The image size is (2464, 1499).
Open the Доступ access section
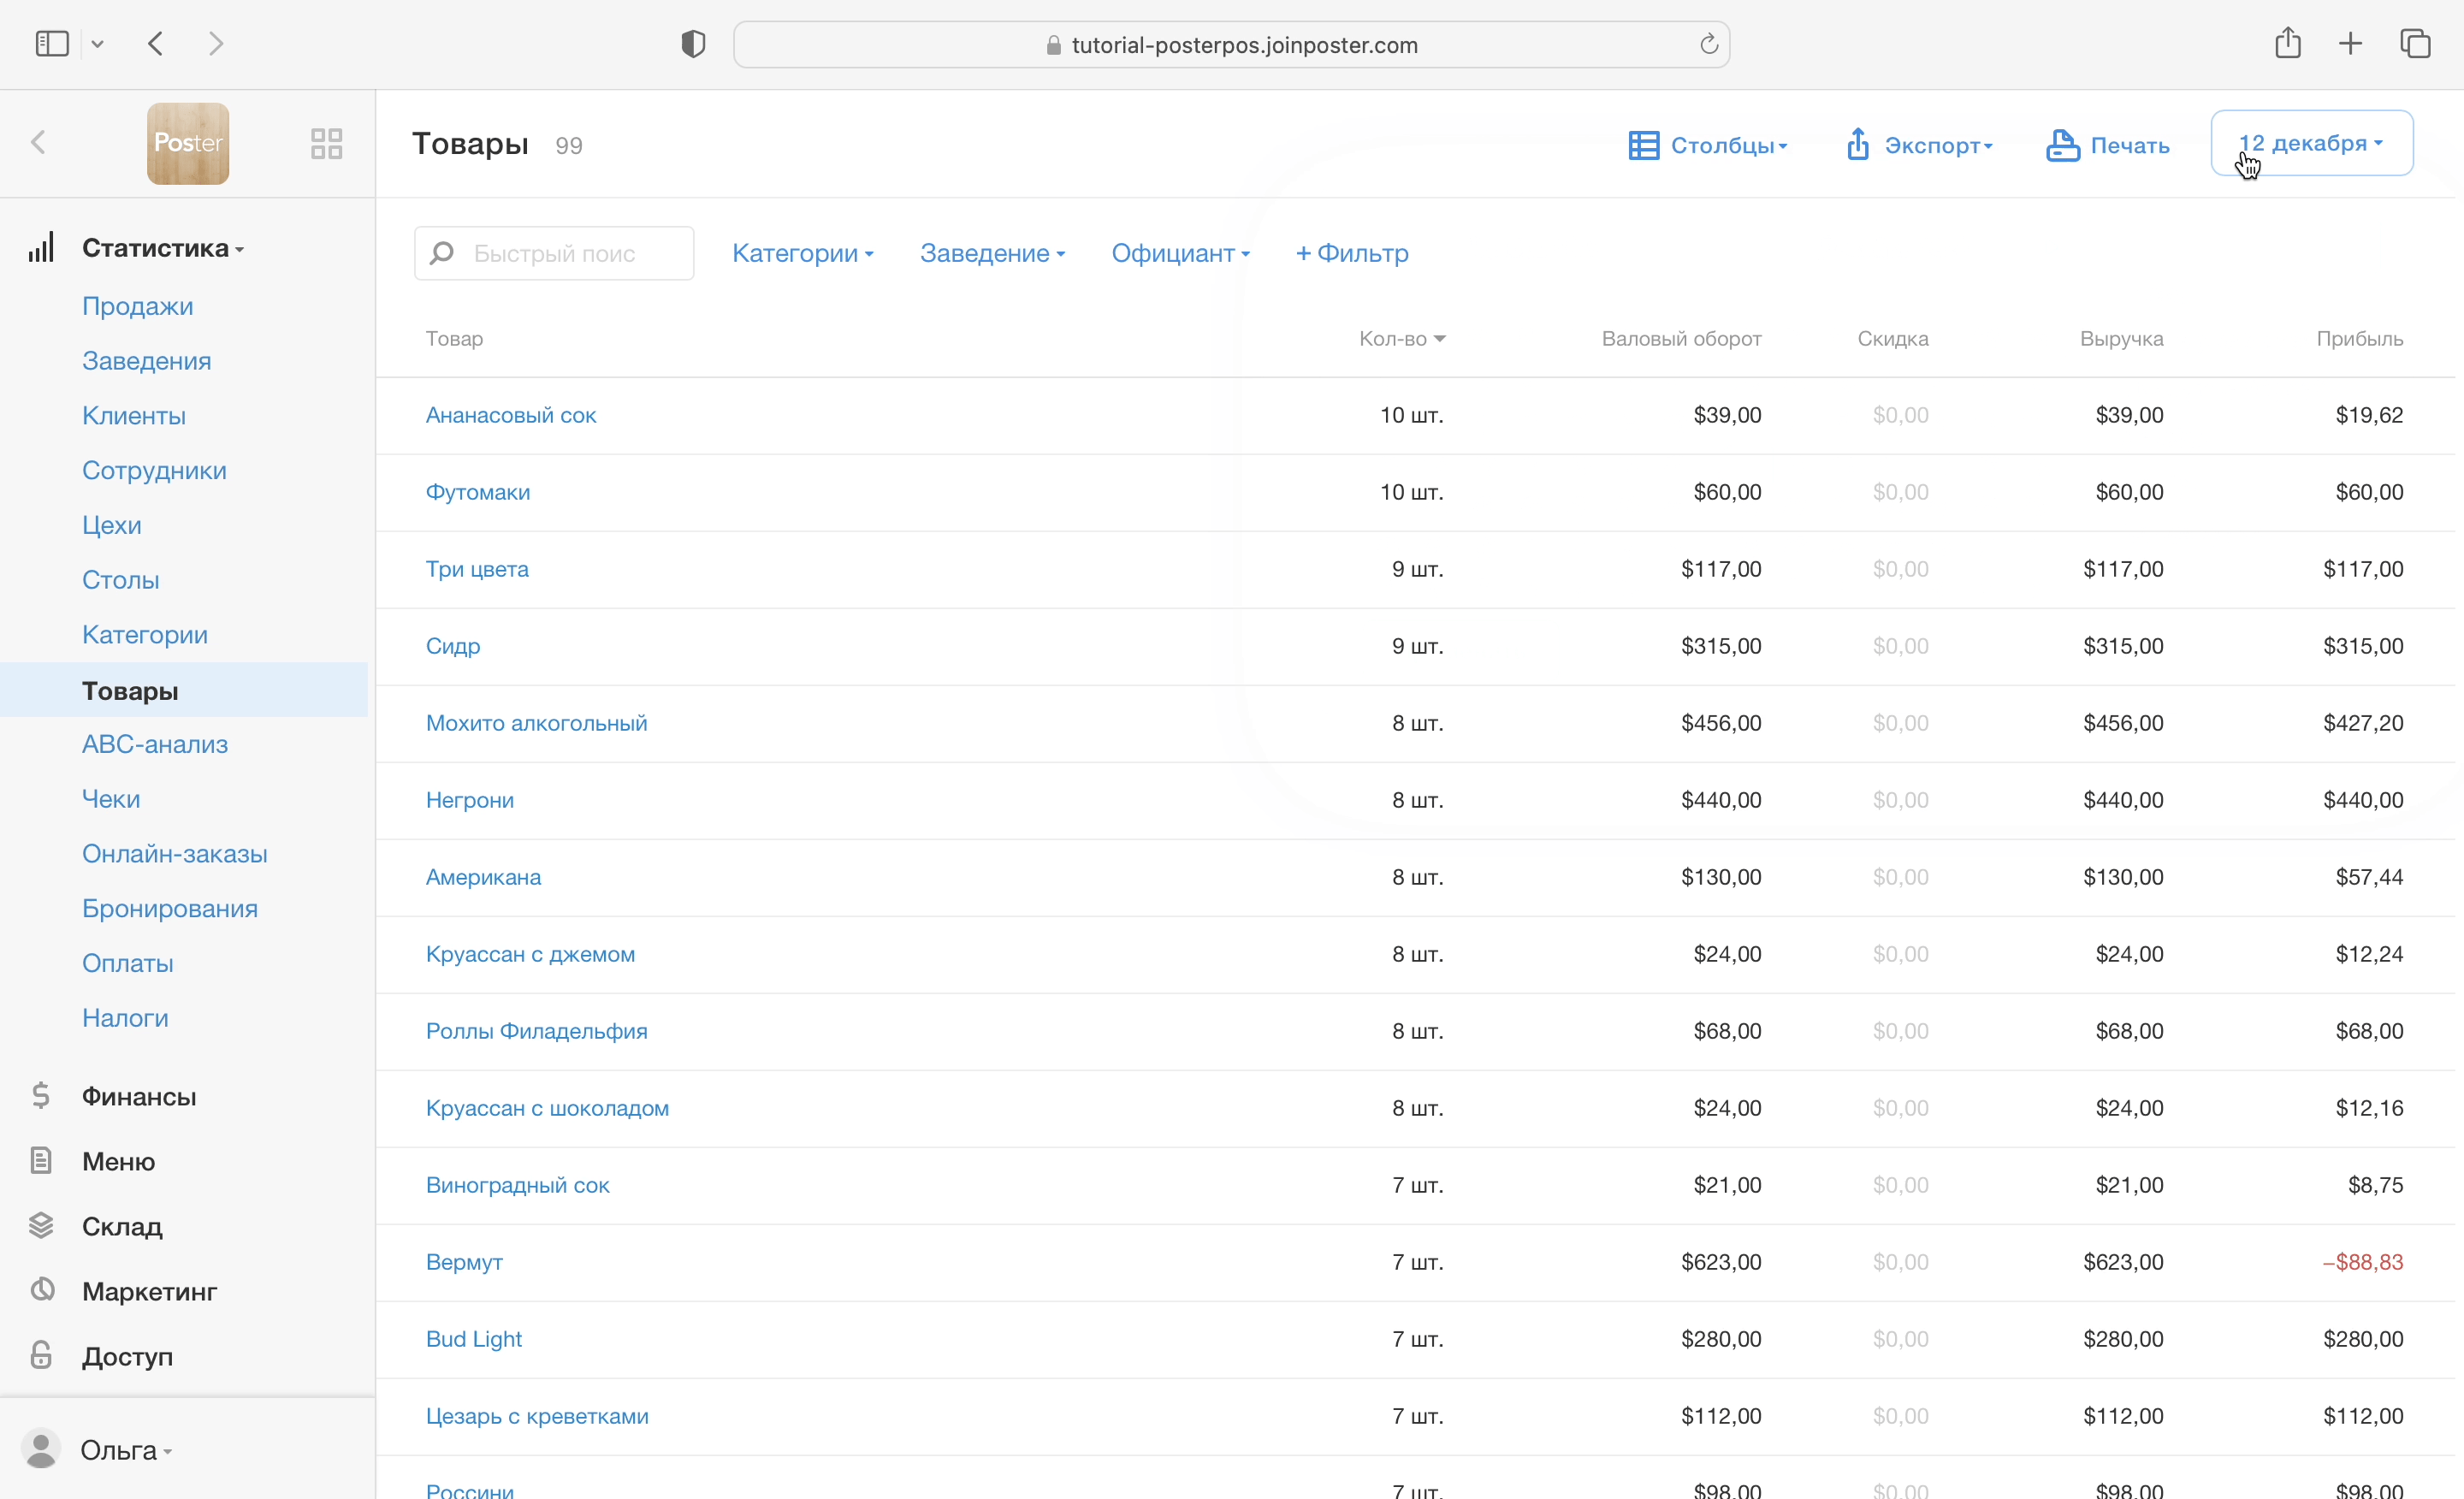pos(127,1356)
